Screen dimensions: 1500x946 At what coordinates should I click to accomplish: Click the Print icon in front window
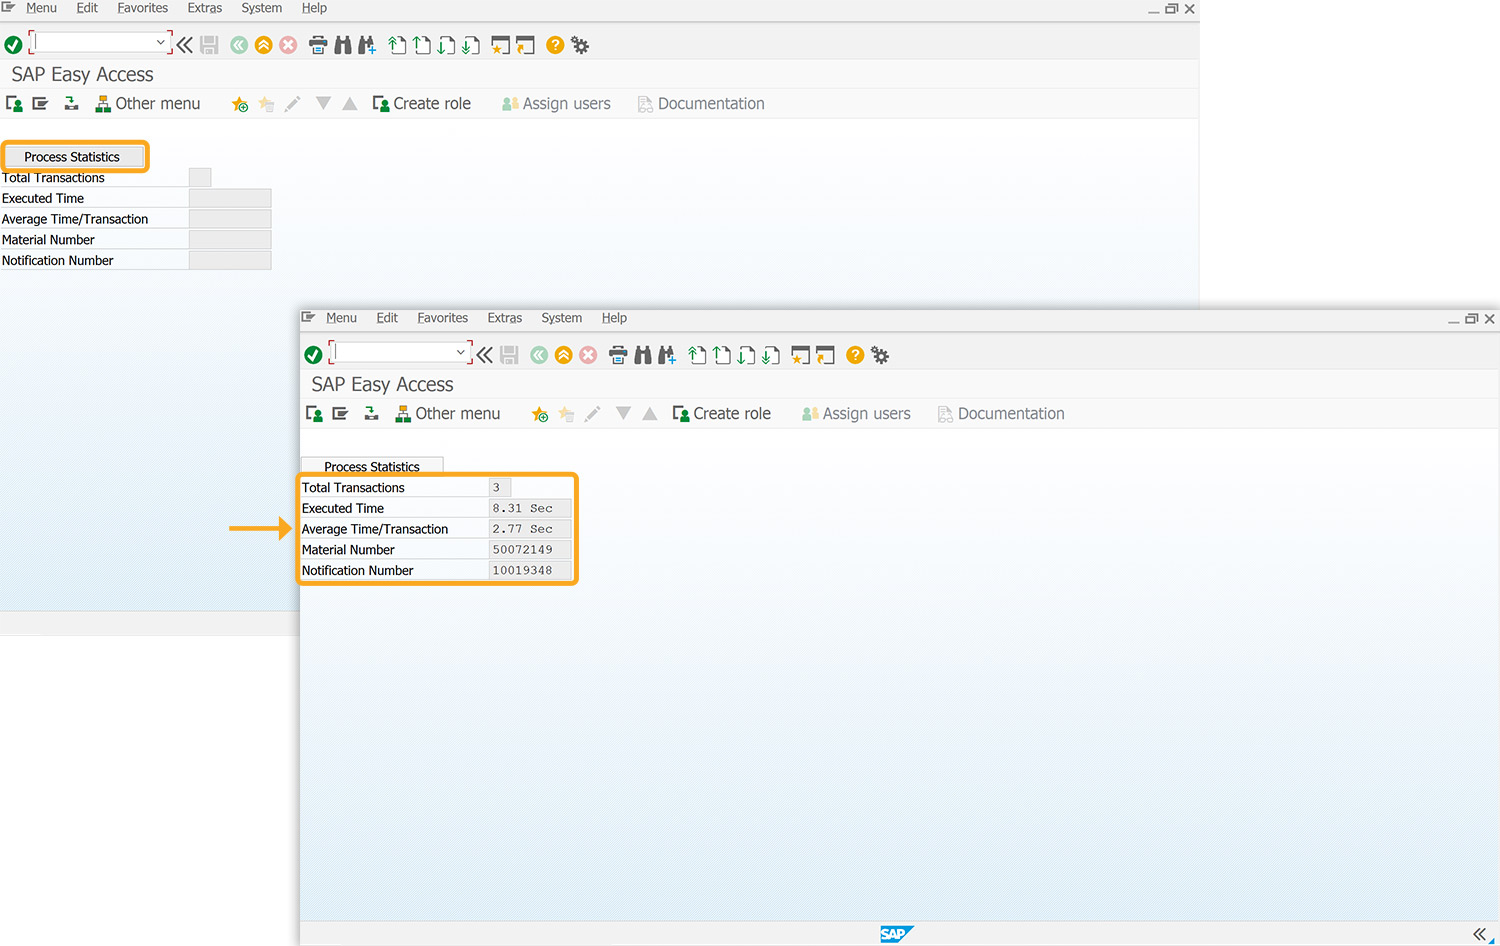click(618, 355)
